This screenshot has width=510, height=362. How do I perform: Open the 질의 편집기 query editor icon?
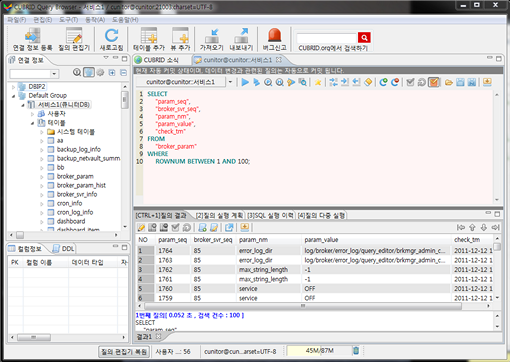click(74, 36)
